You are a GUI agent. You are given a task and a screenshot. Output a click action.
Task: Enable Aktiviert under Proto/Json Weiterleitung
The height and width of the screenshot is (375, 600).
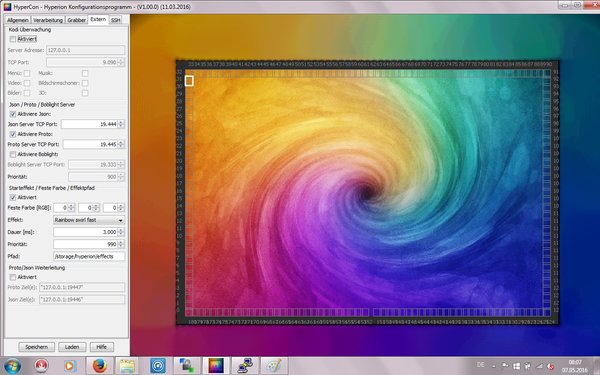point(13,277)
